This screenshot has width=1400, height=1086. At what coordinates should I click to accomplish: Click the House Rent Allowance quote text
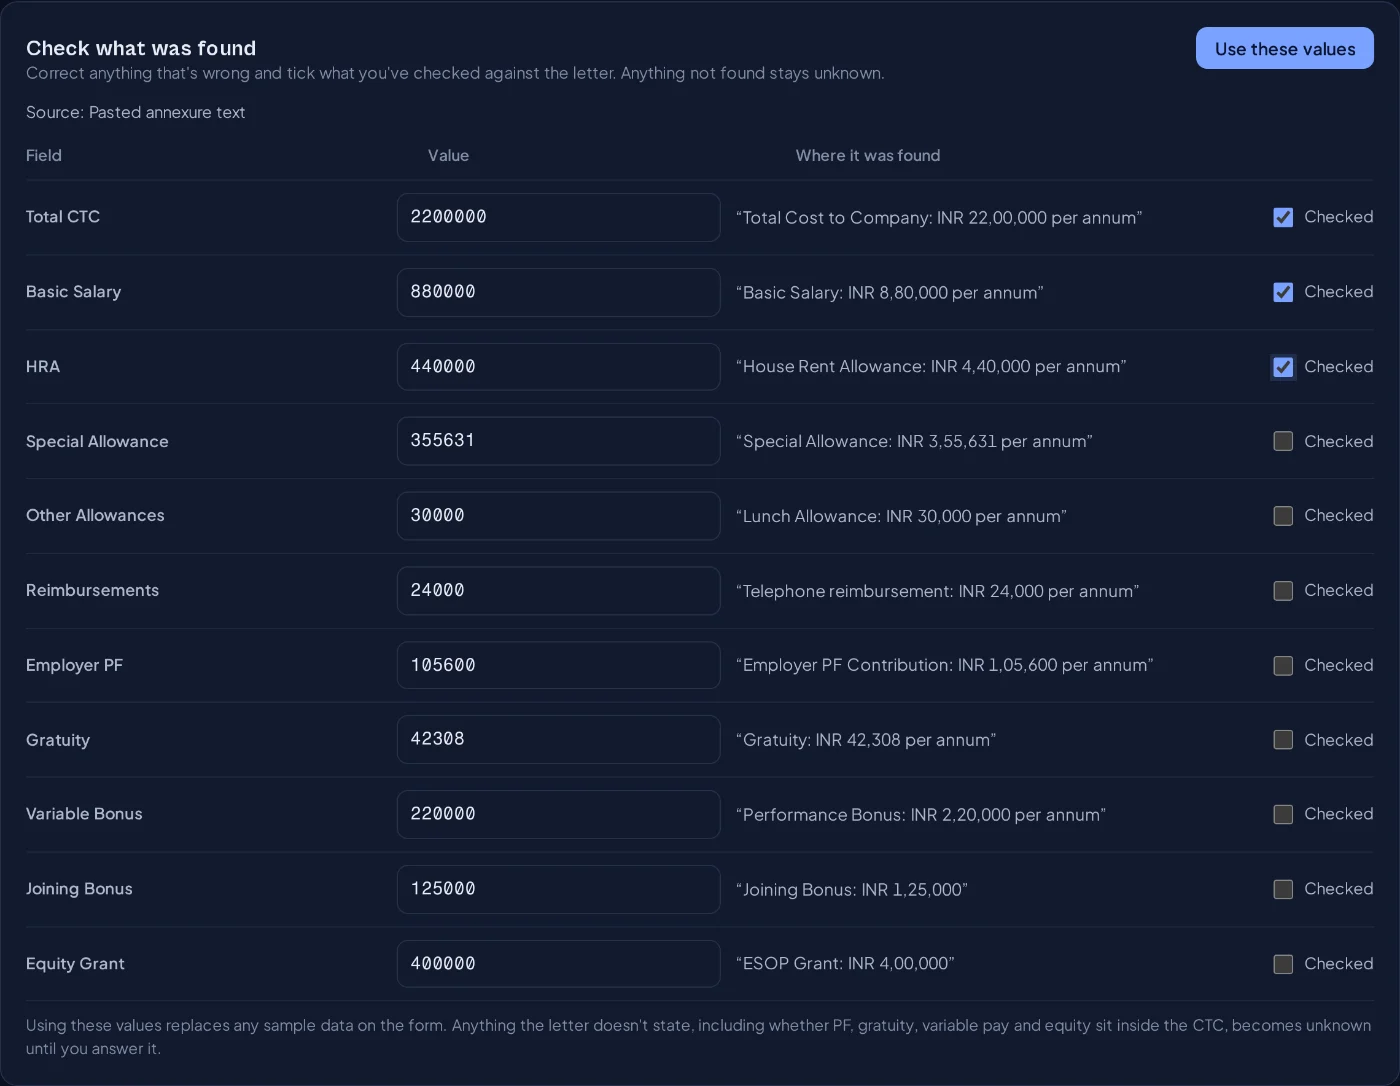[931, 367]
